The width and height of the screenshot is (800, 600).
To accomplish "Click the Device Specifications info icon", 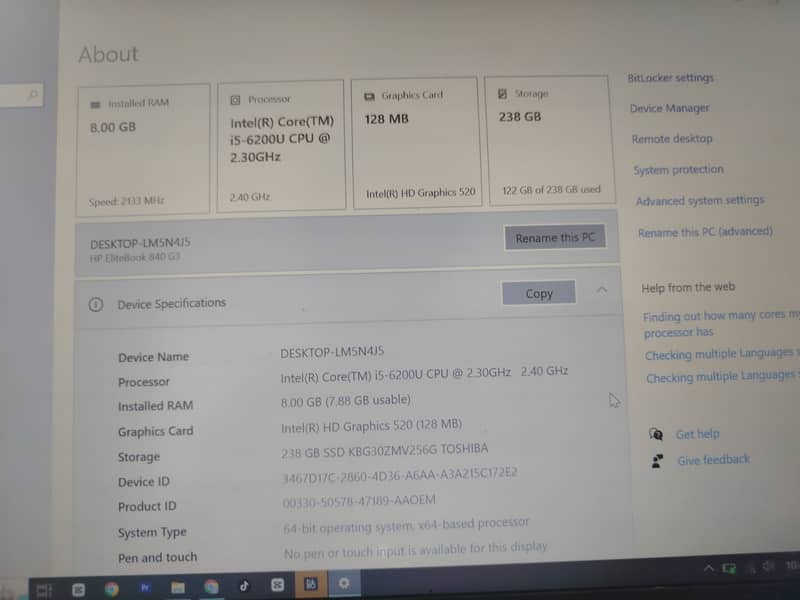I will (96, 305).
